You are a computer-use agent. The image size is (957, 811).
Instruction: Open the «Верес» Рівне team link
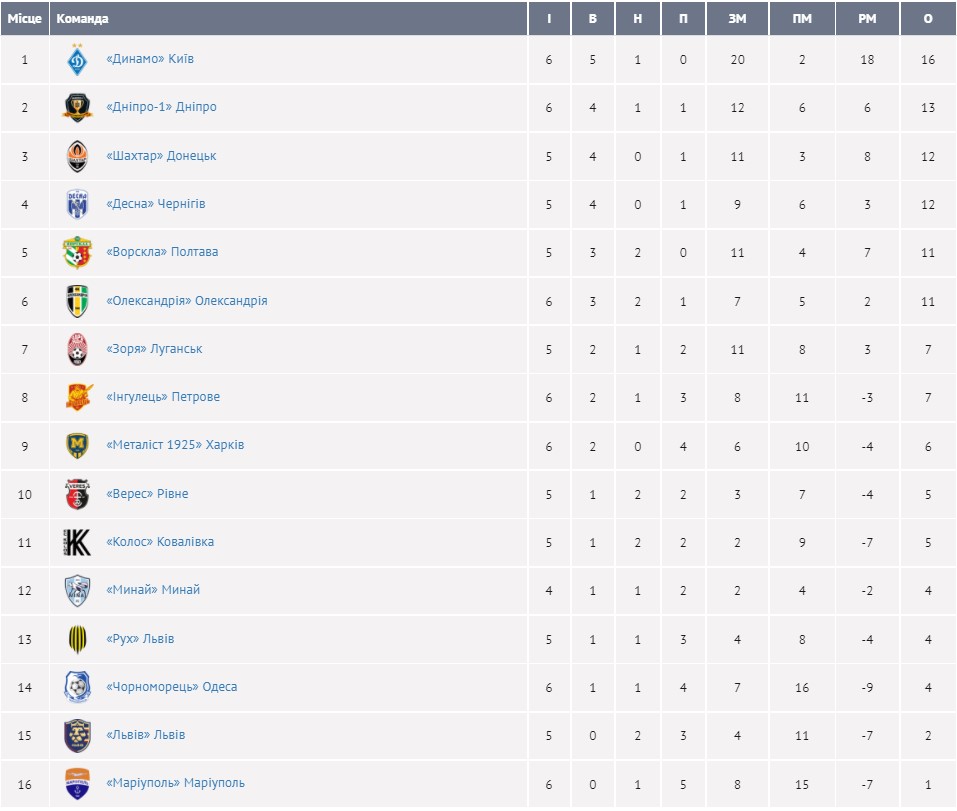click(147, 494)
